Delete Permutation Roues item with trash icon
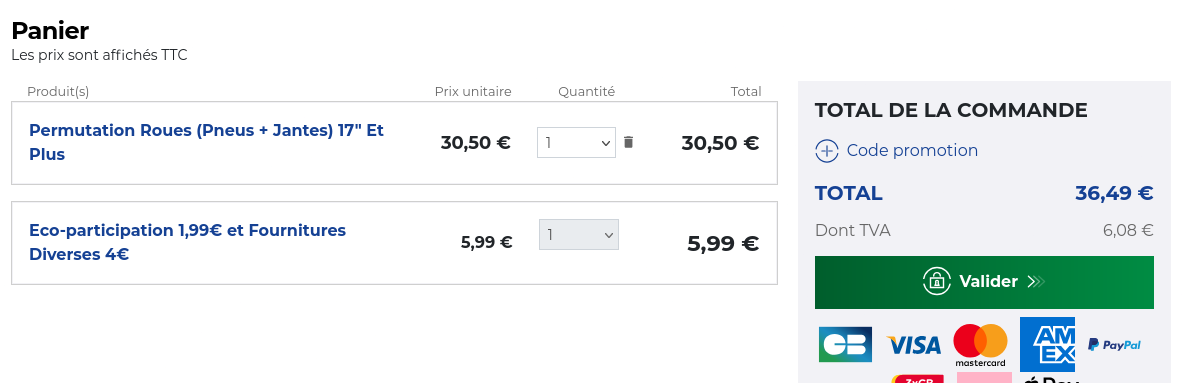This screenshot has width=1195, height=383. (628, 142)
